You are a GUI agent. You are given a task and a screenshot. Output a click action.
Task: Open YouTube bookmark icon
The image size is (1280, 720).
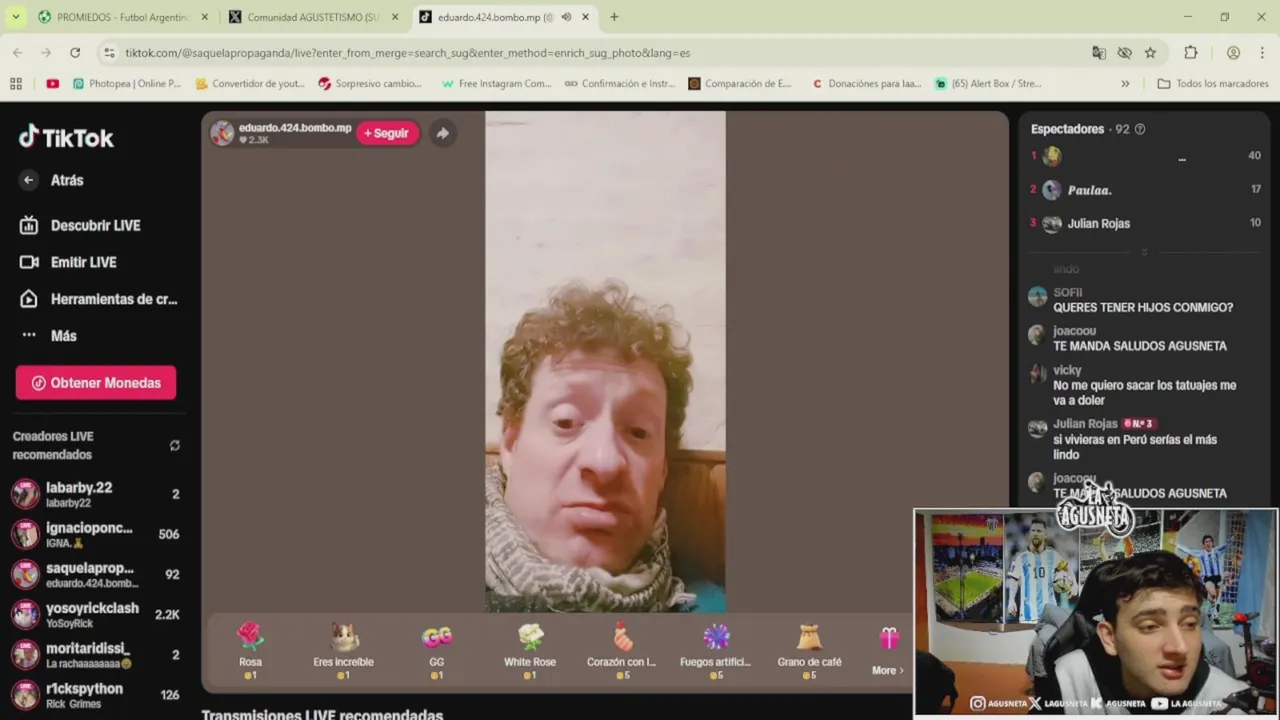click(52, 84)
